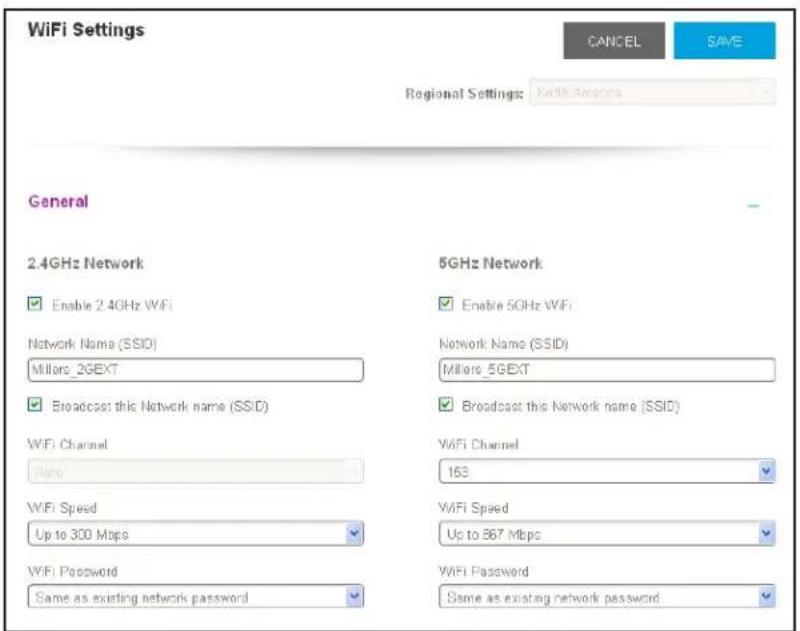
Task: Toggle 2.4GHz Broadcast this Network name checkbox
Action: (x=35, y=405)
